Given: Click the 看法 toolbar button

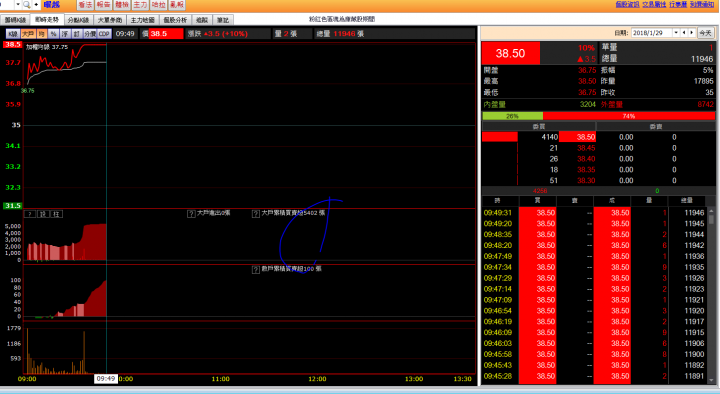Looking at the screenshot, I should point(85,5).
